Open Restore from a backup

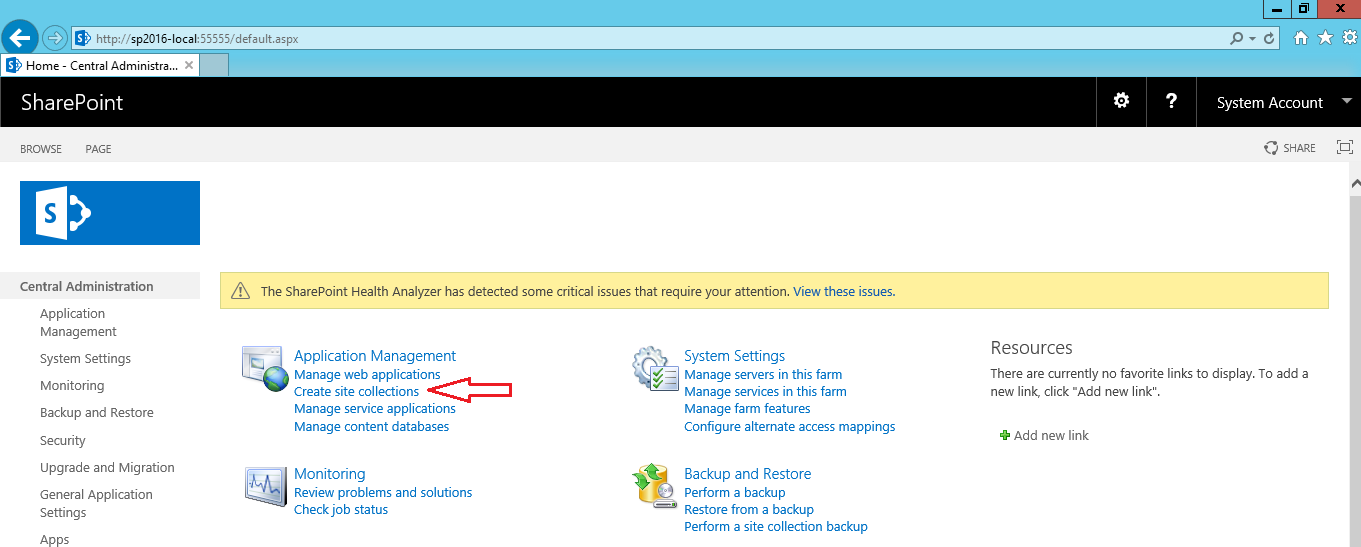click(749, 509)
